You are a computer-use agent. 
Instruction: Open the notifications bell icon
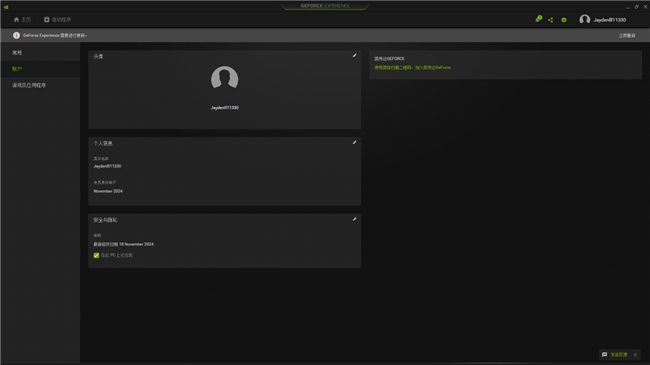[538, 19]
